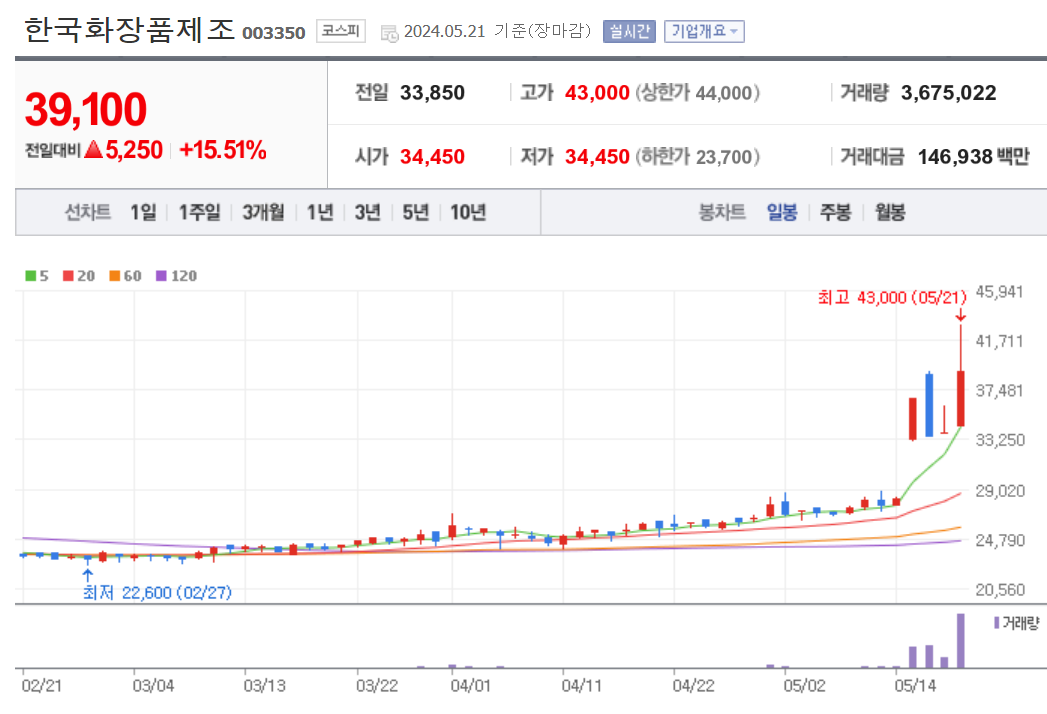Click the red up-triangle change indicator
1047x714 pixels.
[x=94, y=149]
